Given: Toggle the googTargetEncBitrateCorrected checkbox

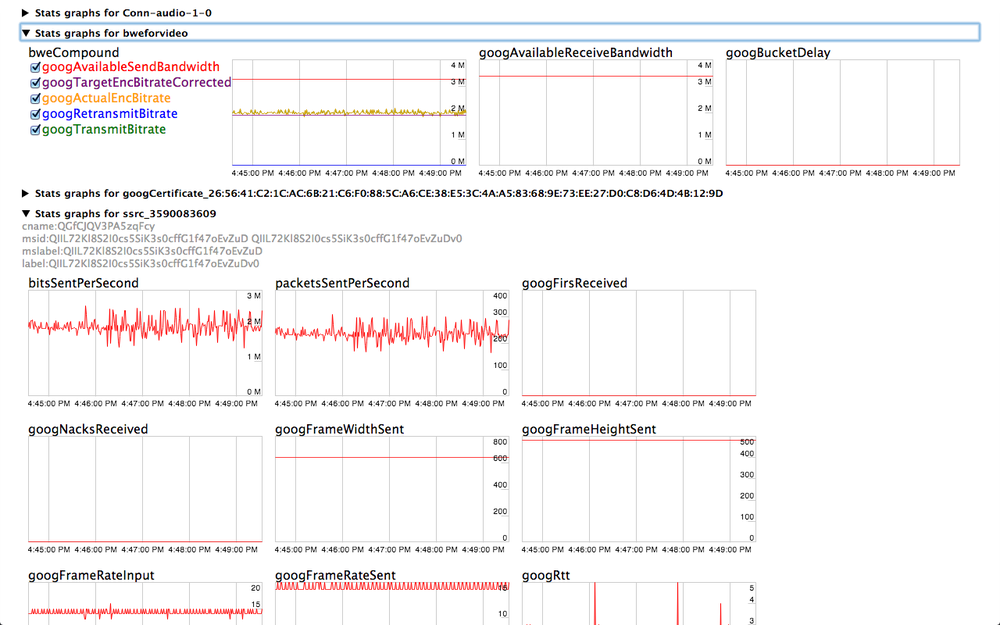Looking at the screenshot, I should coord(35,82).
